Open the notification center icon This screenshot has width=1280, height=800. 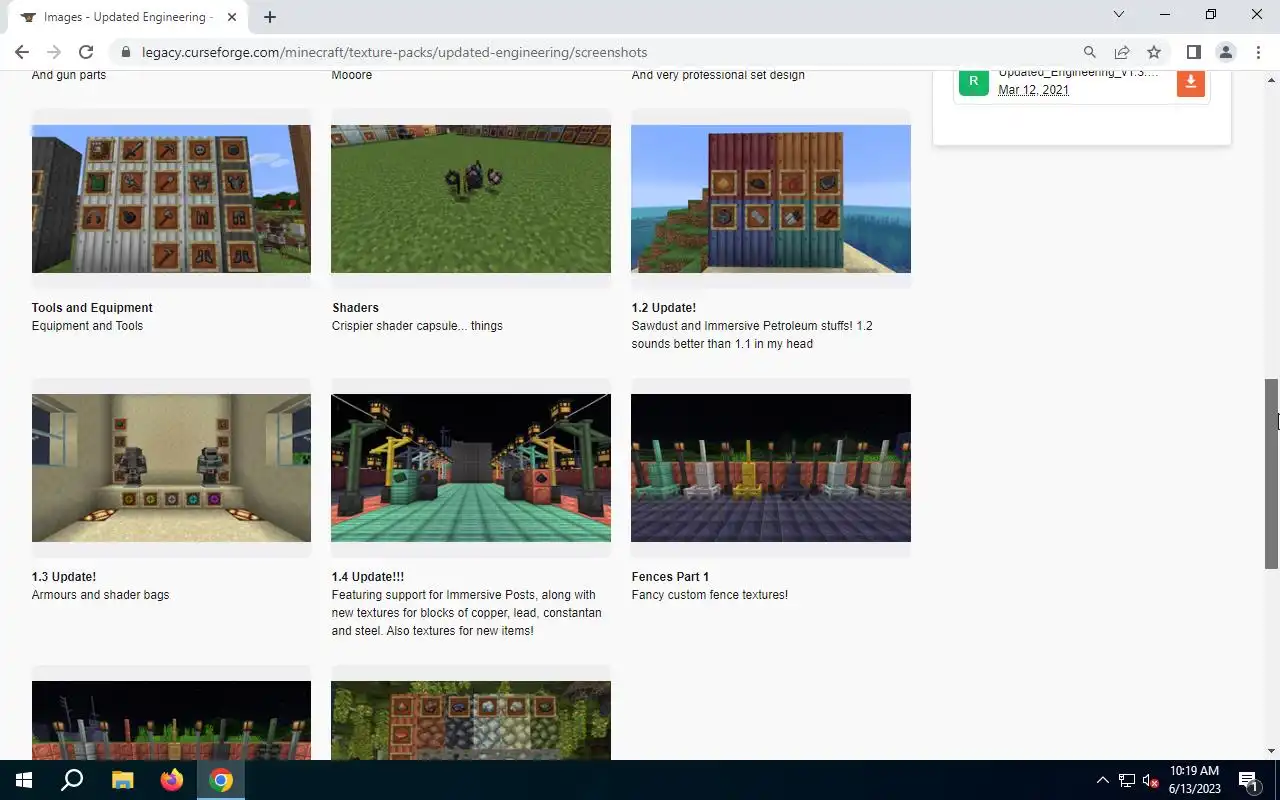pos(1248,780)
